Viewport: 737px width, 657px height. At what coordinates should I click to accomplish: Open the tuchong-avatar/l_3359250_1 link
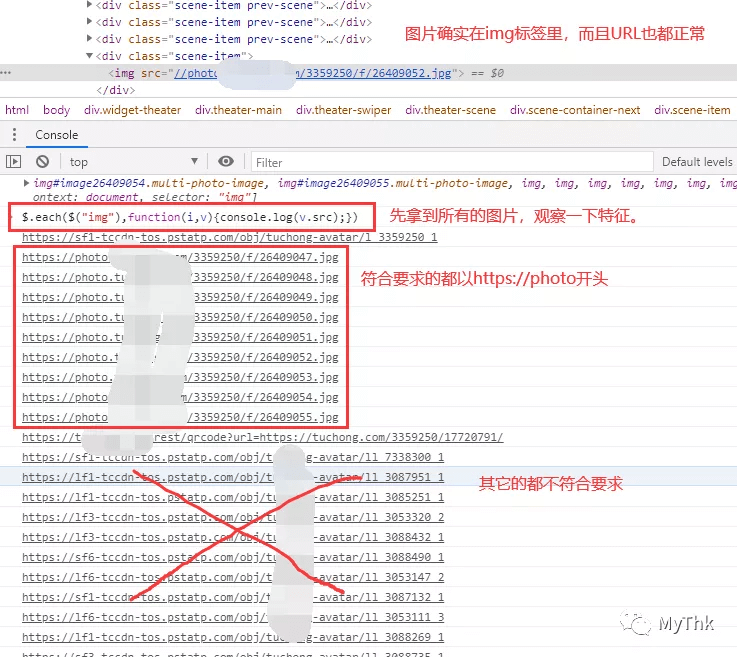(x=229, y=237)
